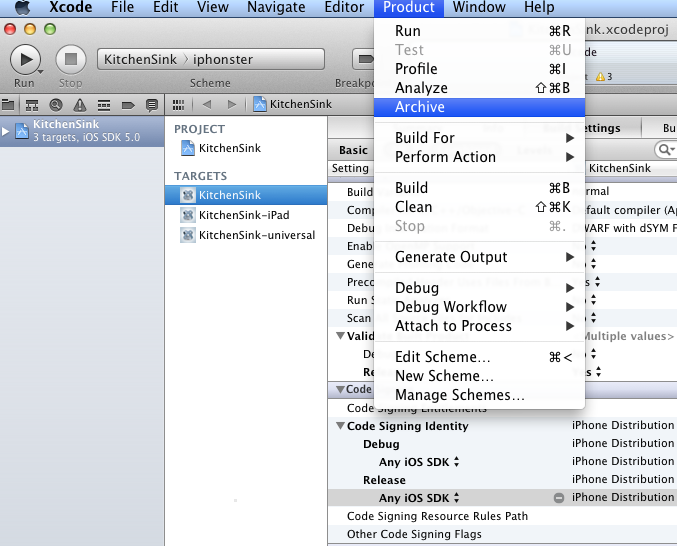Click the Basic filter button
677x546 pixels.
tap(353, 150)
